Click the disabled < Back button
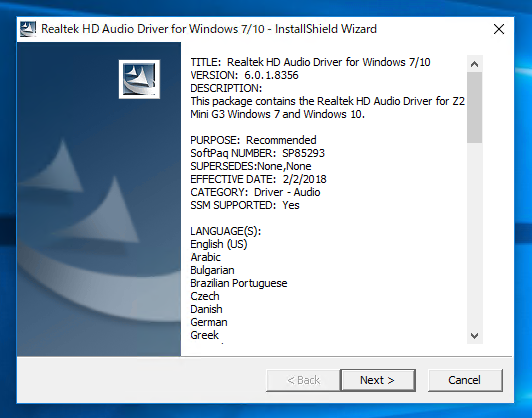This screenshot has width=532, height=418. [x=303, y=380]
